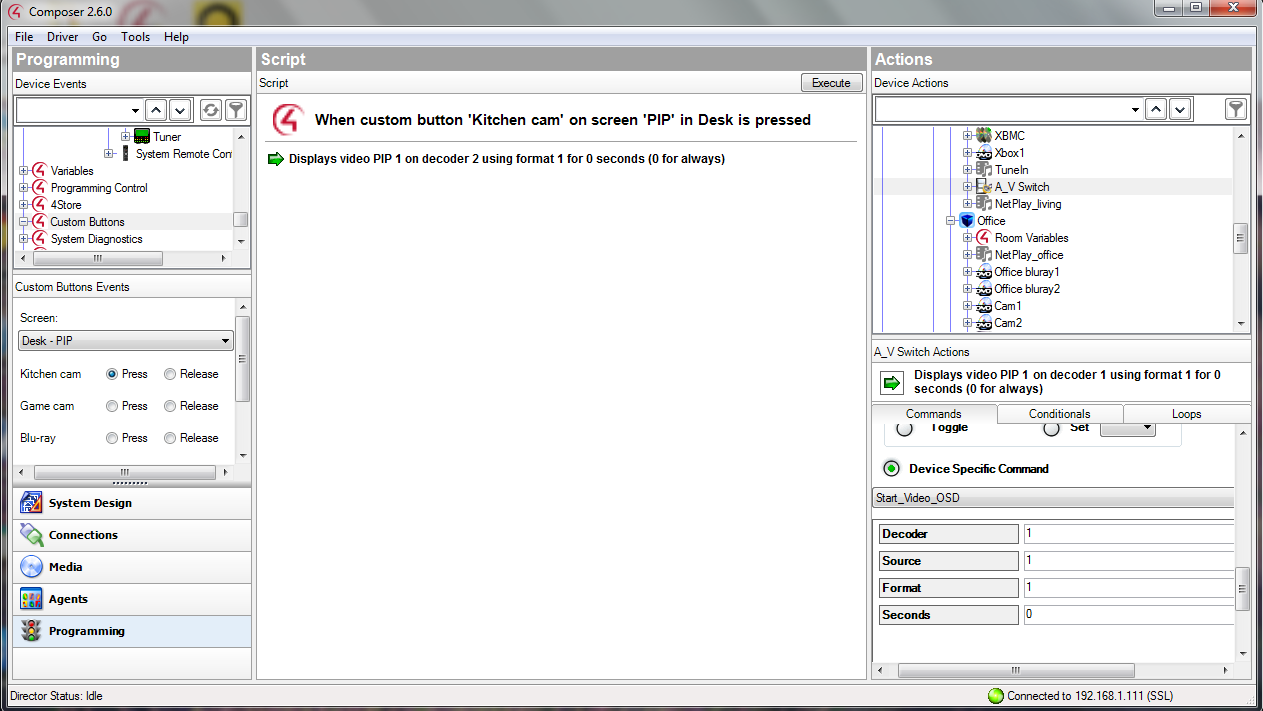The image size is (1263, 711).
Task: Select Release for Kitchen cam
Action: [170, 374]
